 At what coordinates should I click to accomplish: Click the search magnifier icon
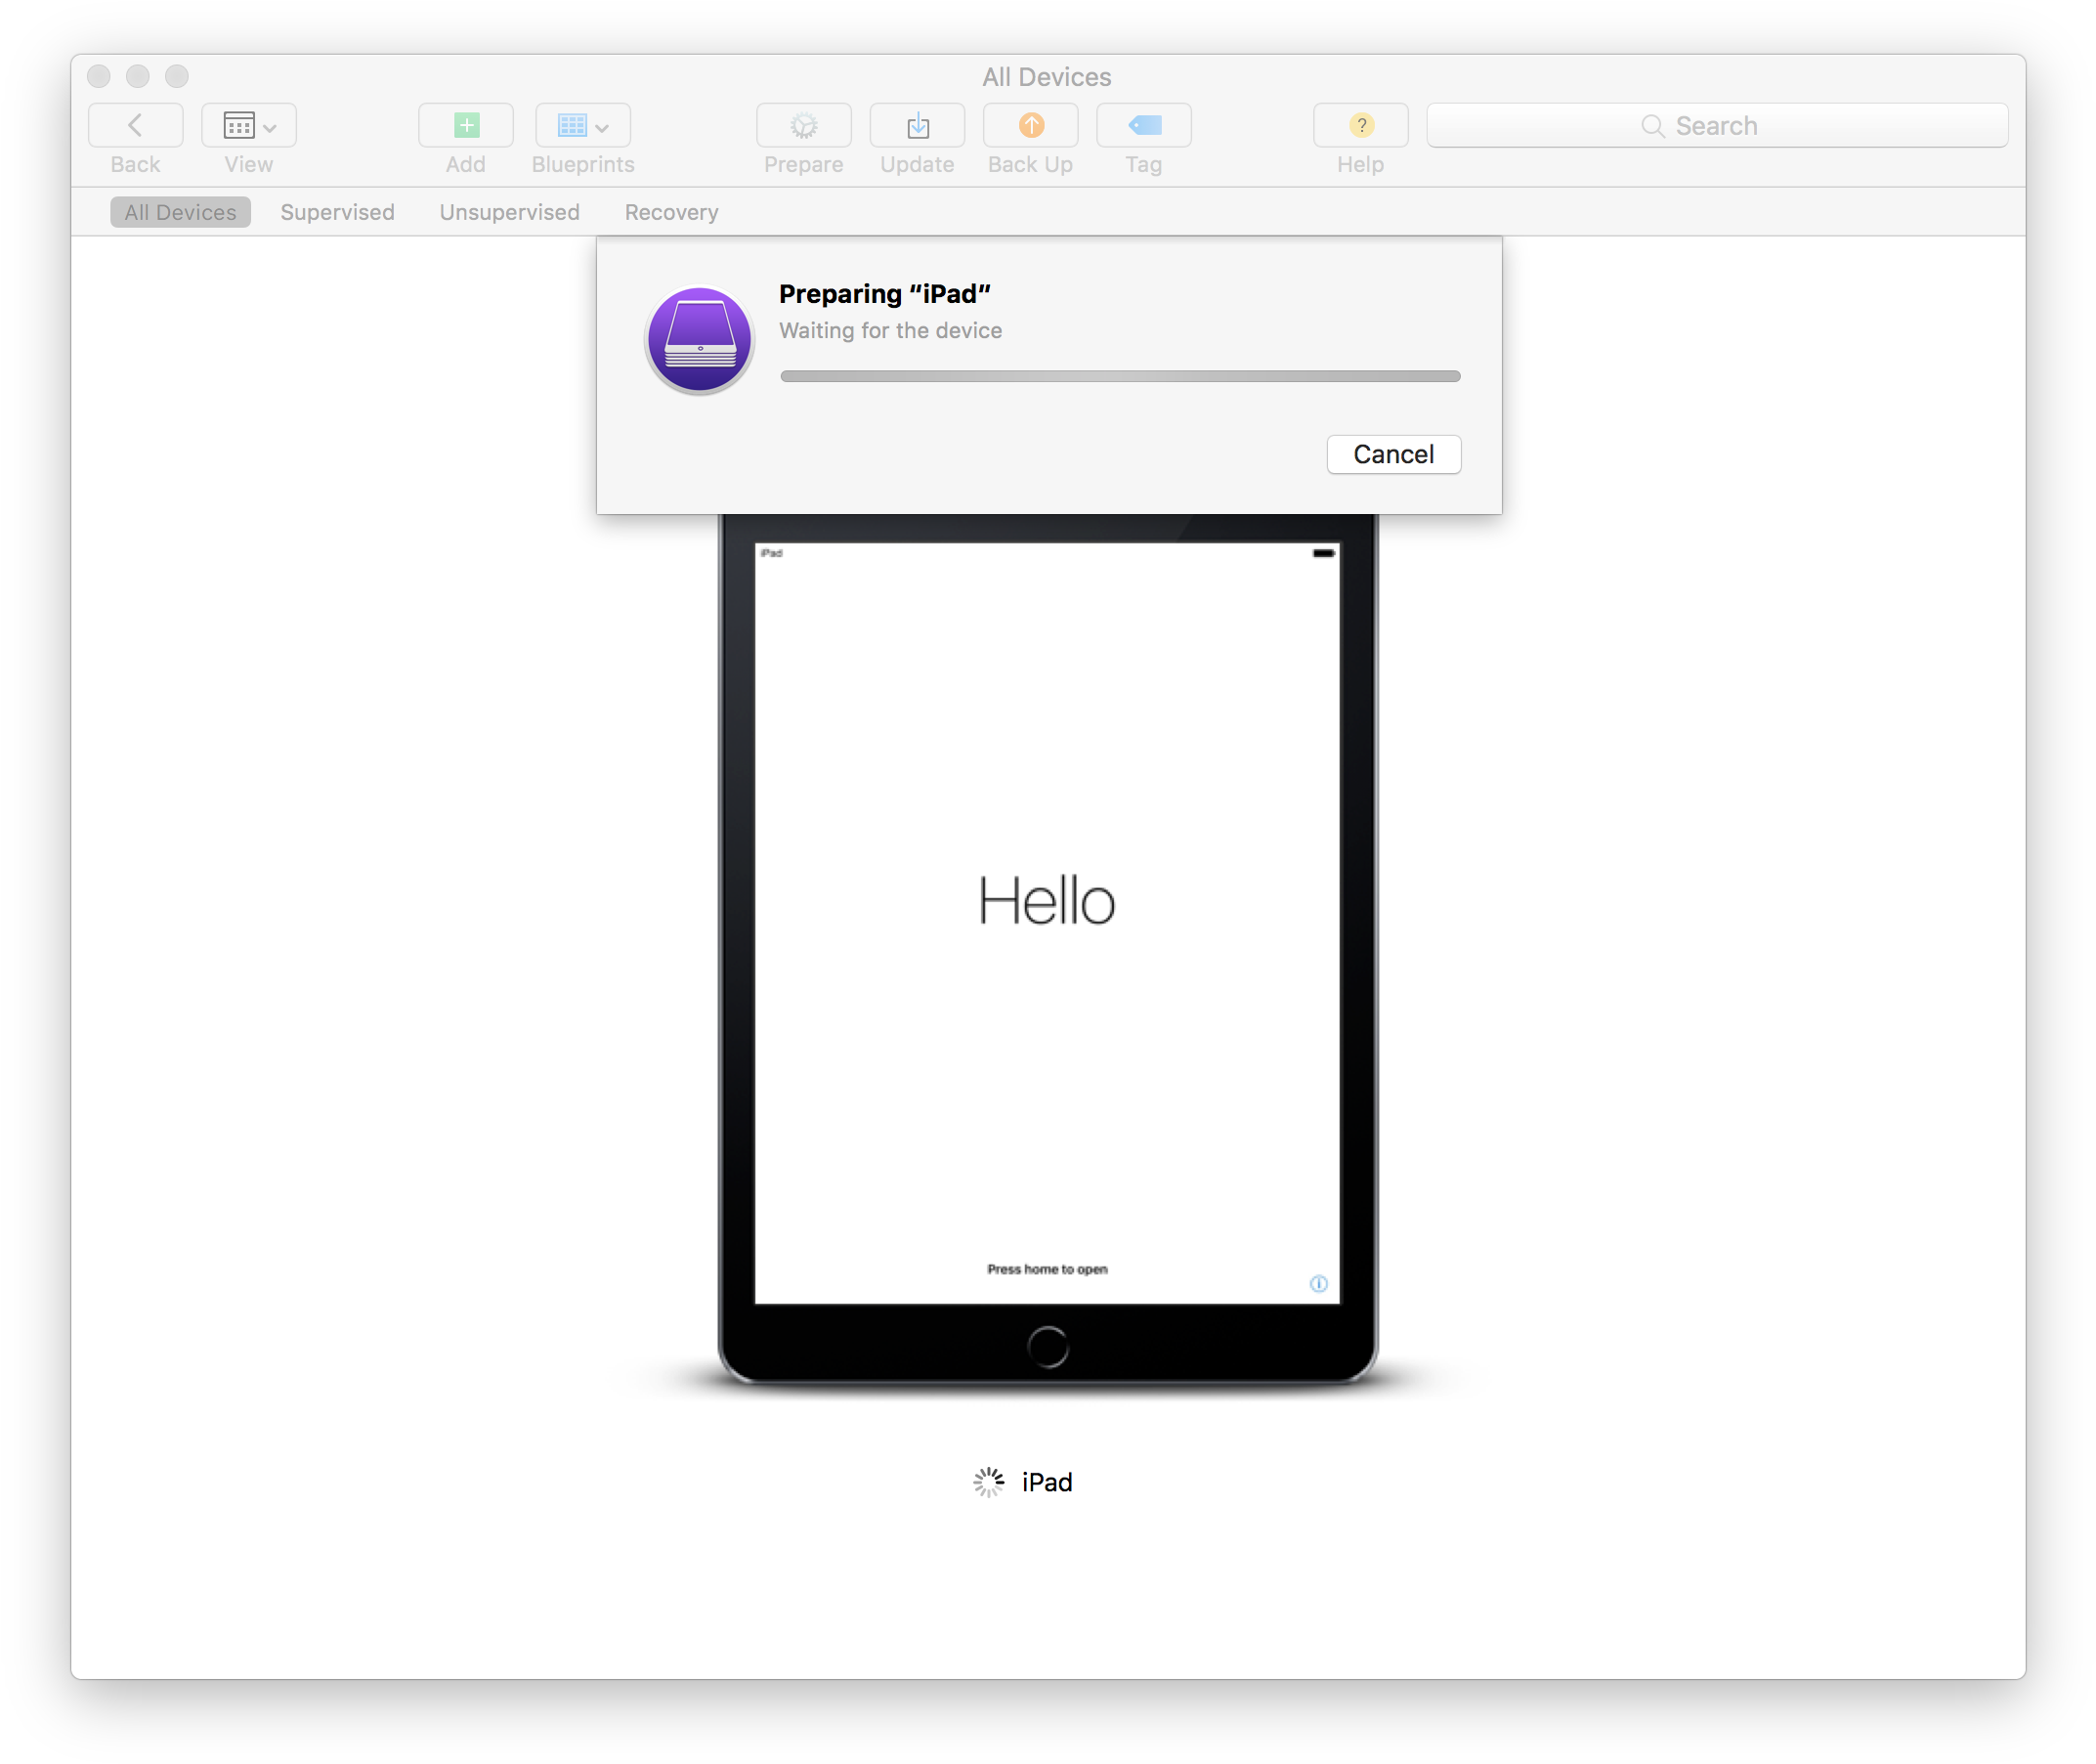click(x=1652, y=125)
